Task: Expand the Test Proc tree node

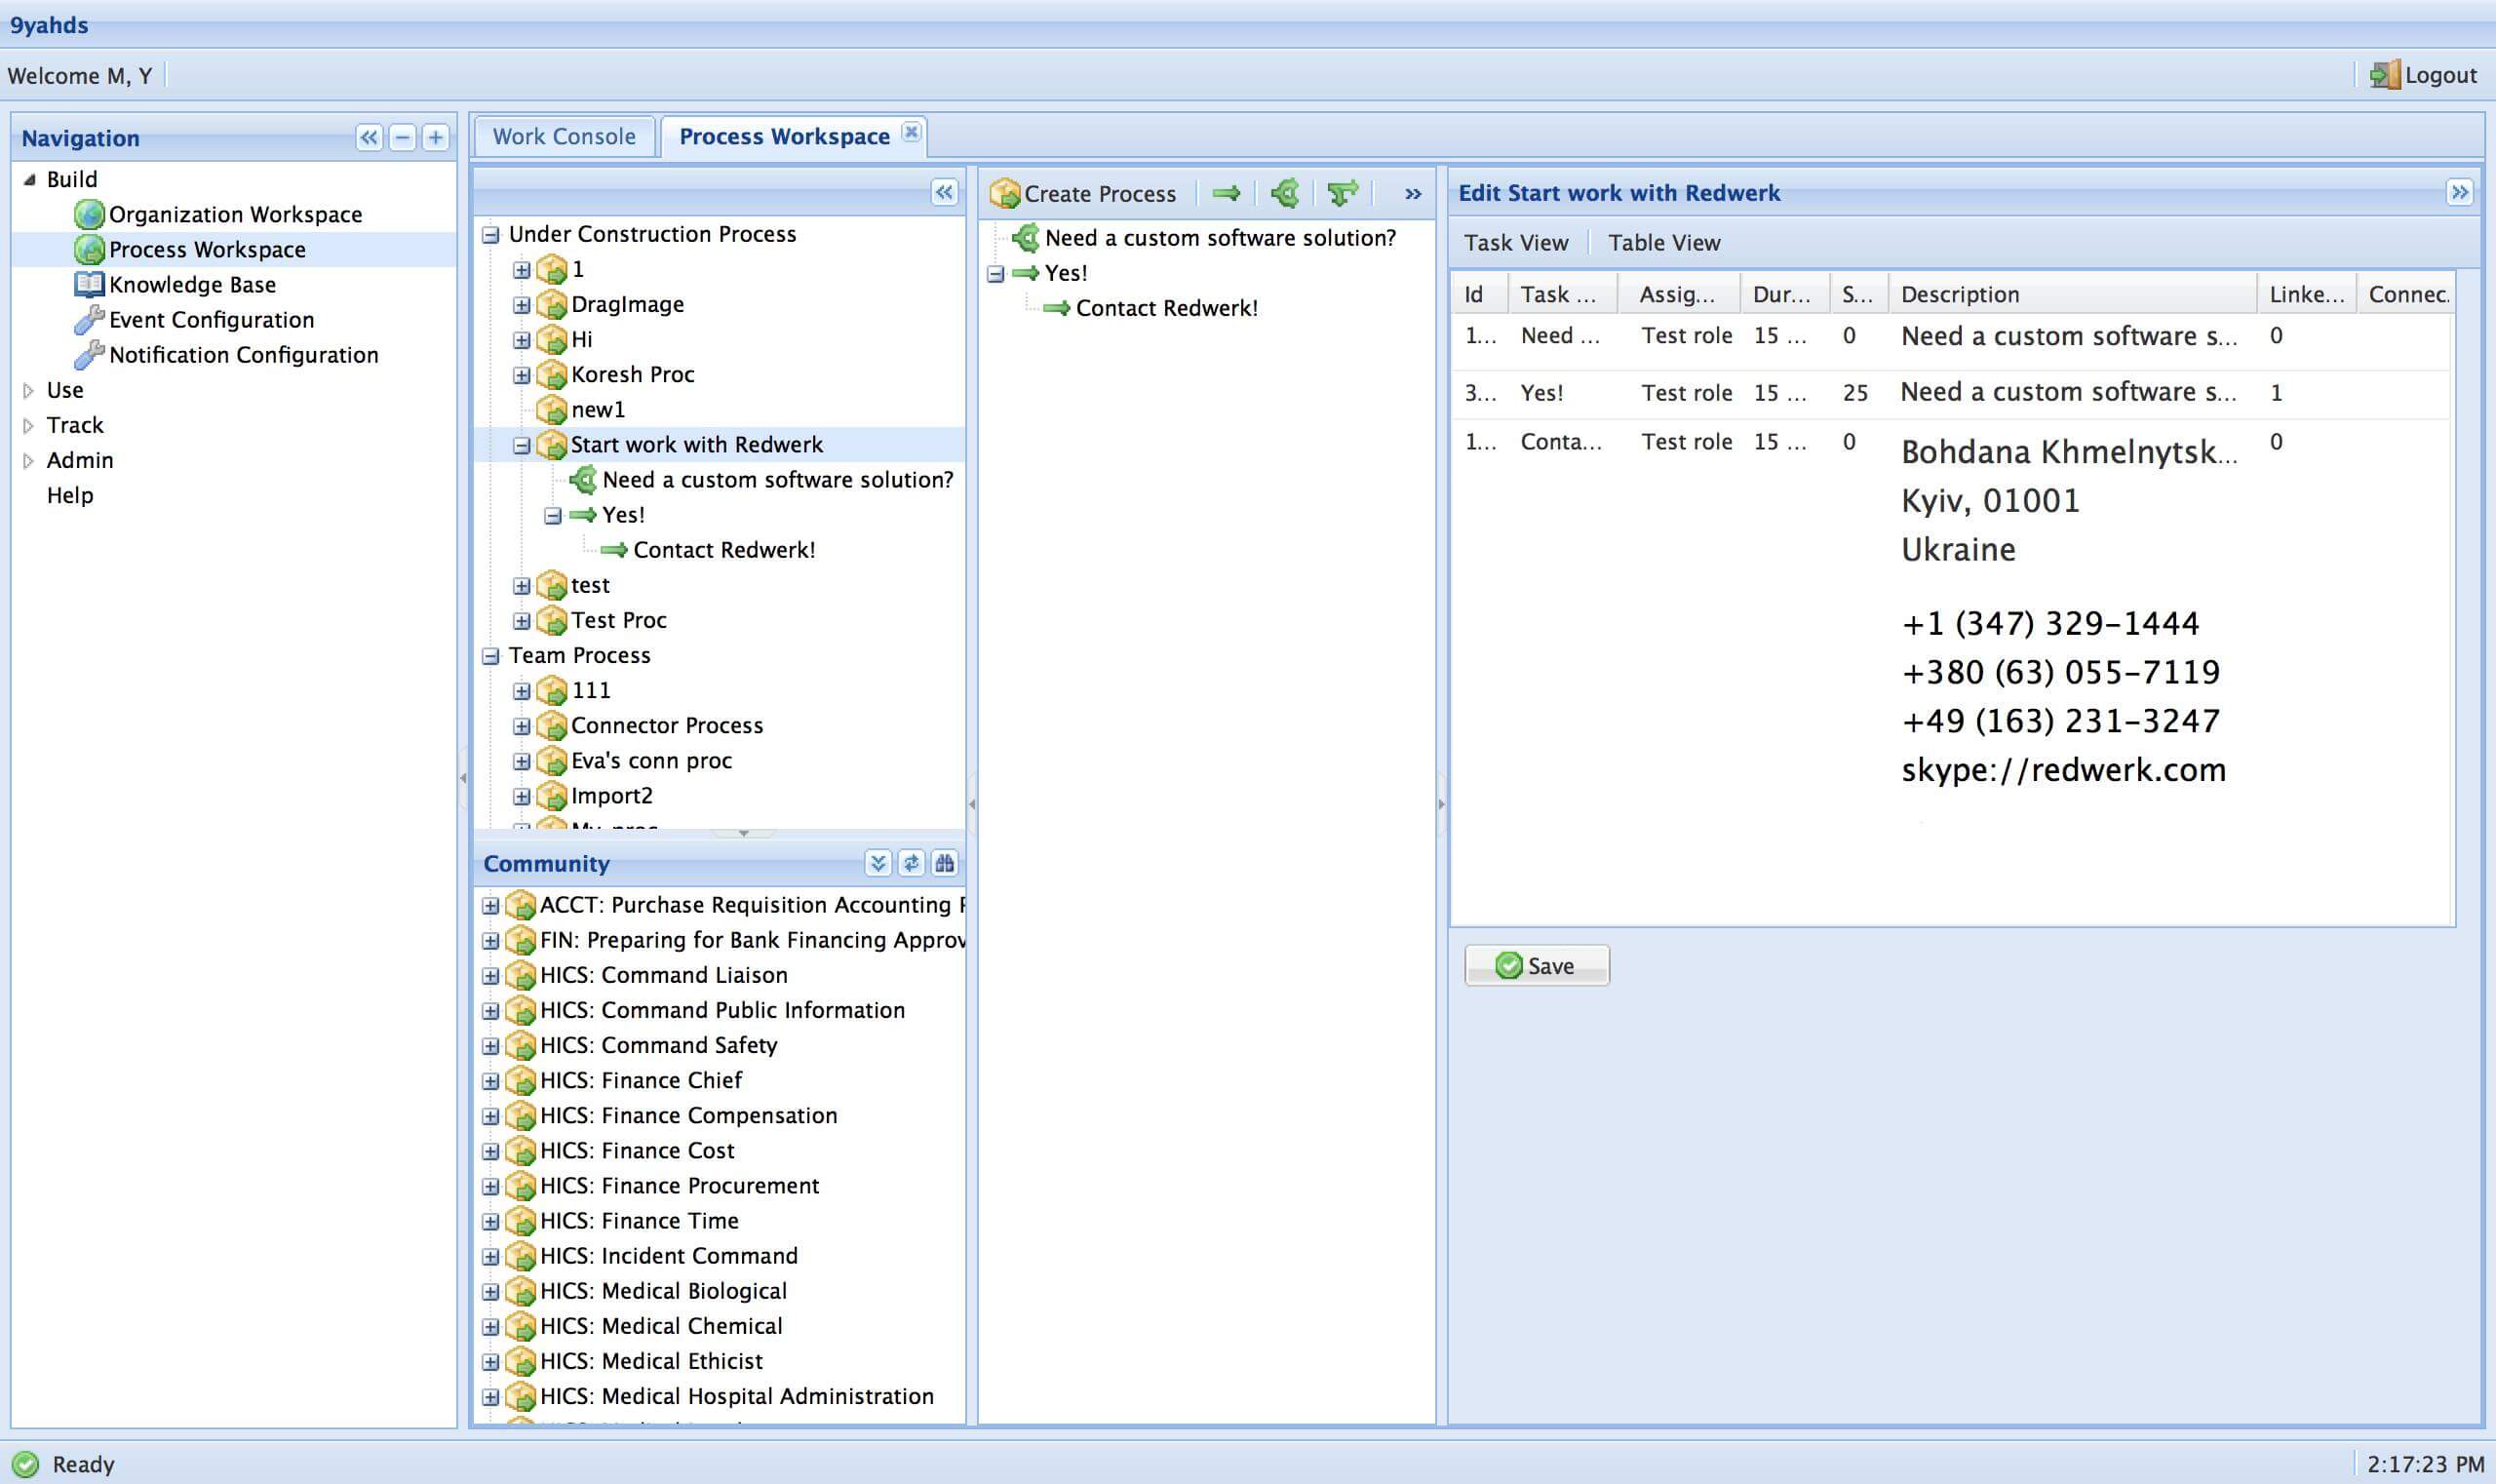Action: click(521, 621)
